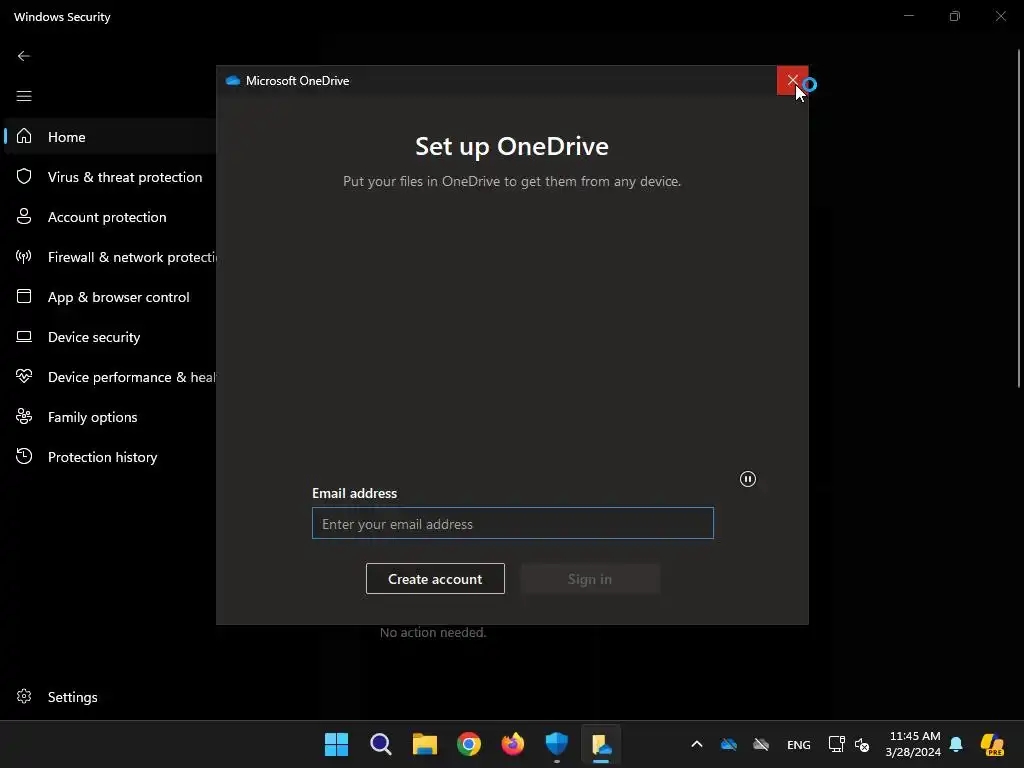This screenshot has width=1024, height=768.
Task: Open the Windows Start menu
Action: pyautogui.click(x=336, y=744)
